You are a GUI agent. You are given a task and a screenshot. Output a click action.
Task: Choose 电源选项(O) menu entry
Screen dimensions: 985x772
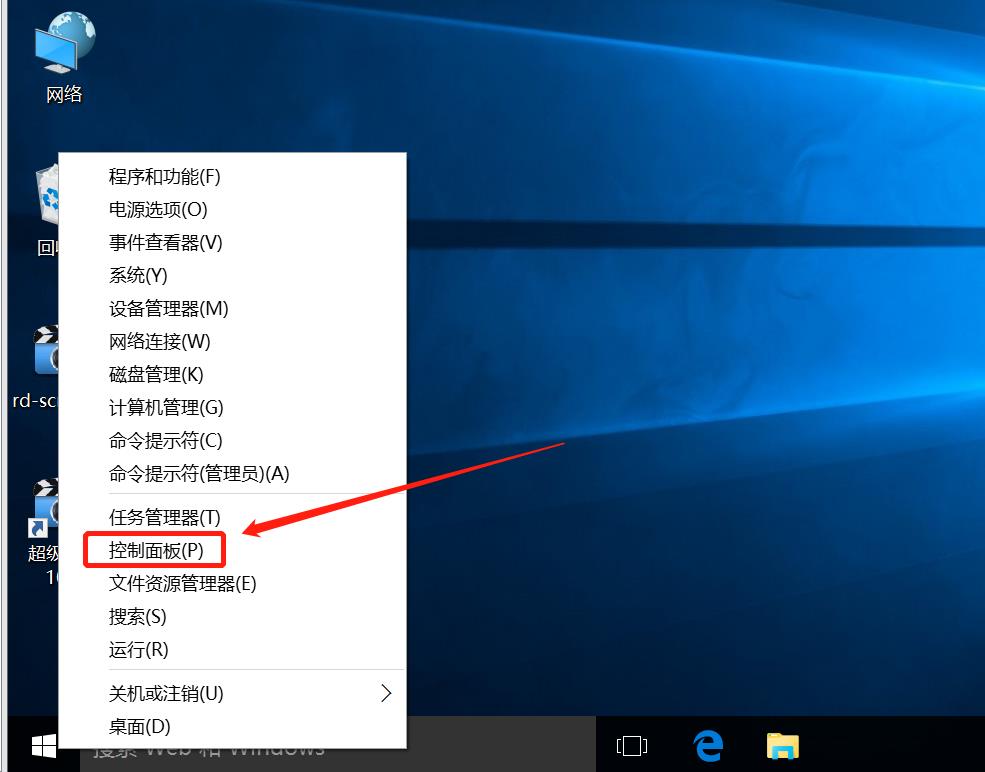pyautogui.click(x=158, y=210)
